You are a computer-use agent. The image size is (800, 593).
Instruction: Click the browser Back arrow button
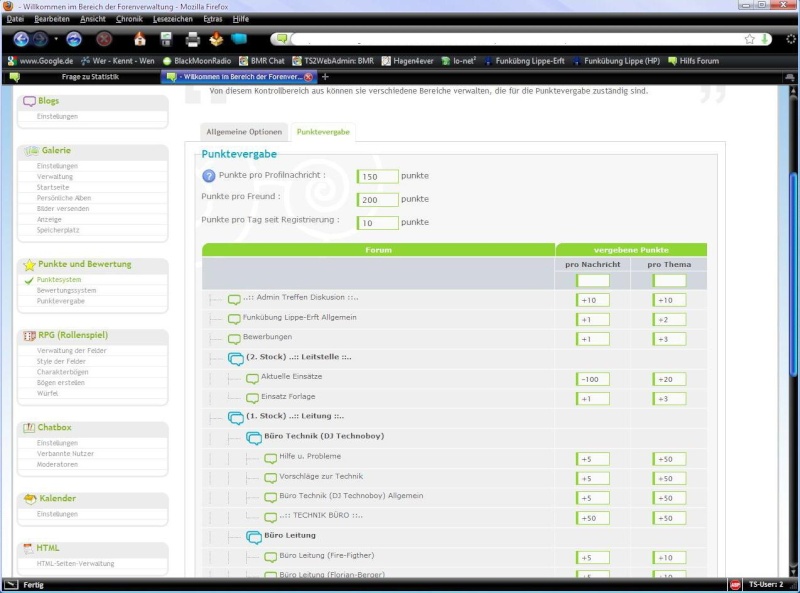tap(21, 39)
